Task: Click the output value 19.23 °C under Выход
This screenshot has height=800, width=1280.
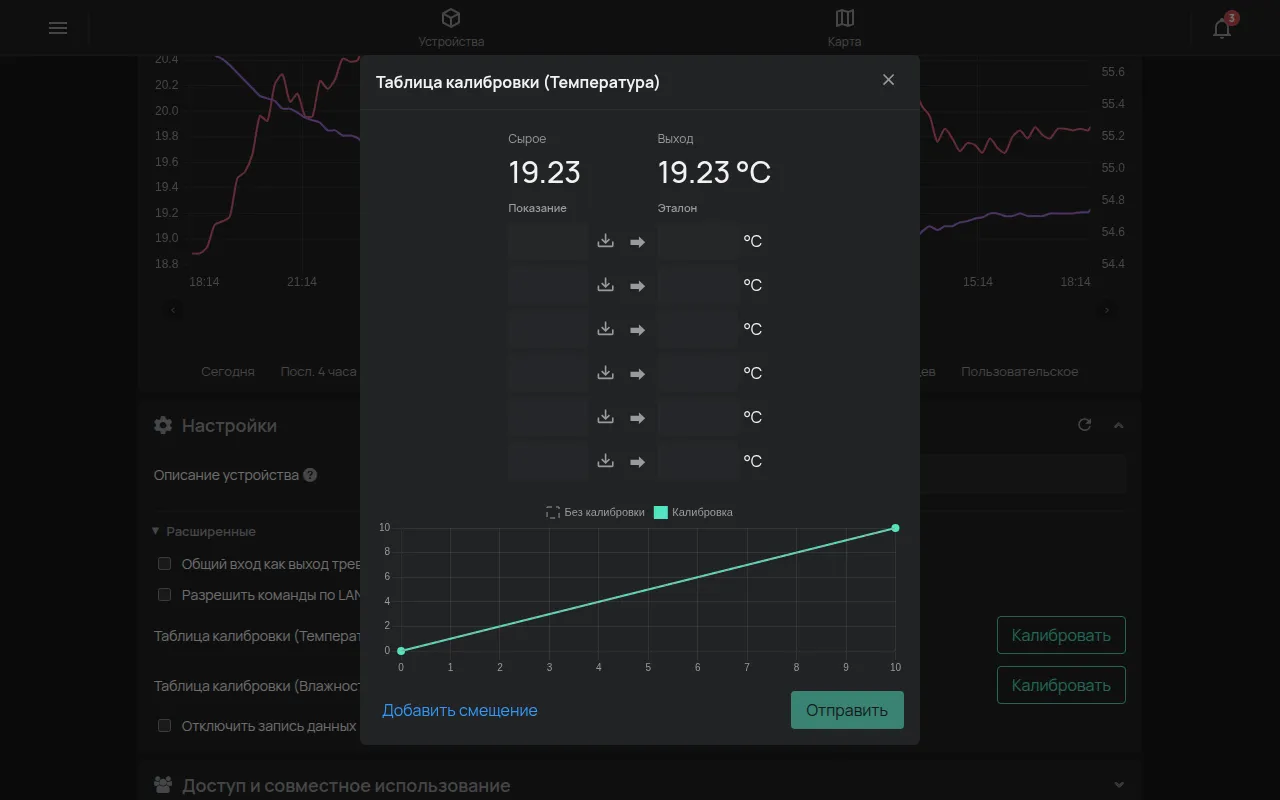Action: pyautogui.click(x=714, y=172)
